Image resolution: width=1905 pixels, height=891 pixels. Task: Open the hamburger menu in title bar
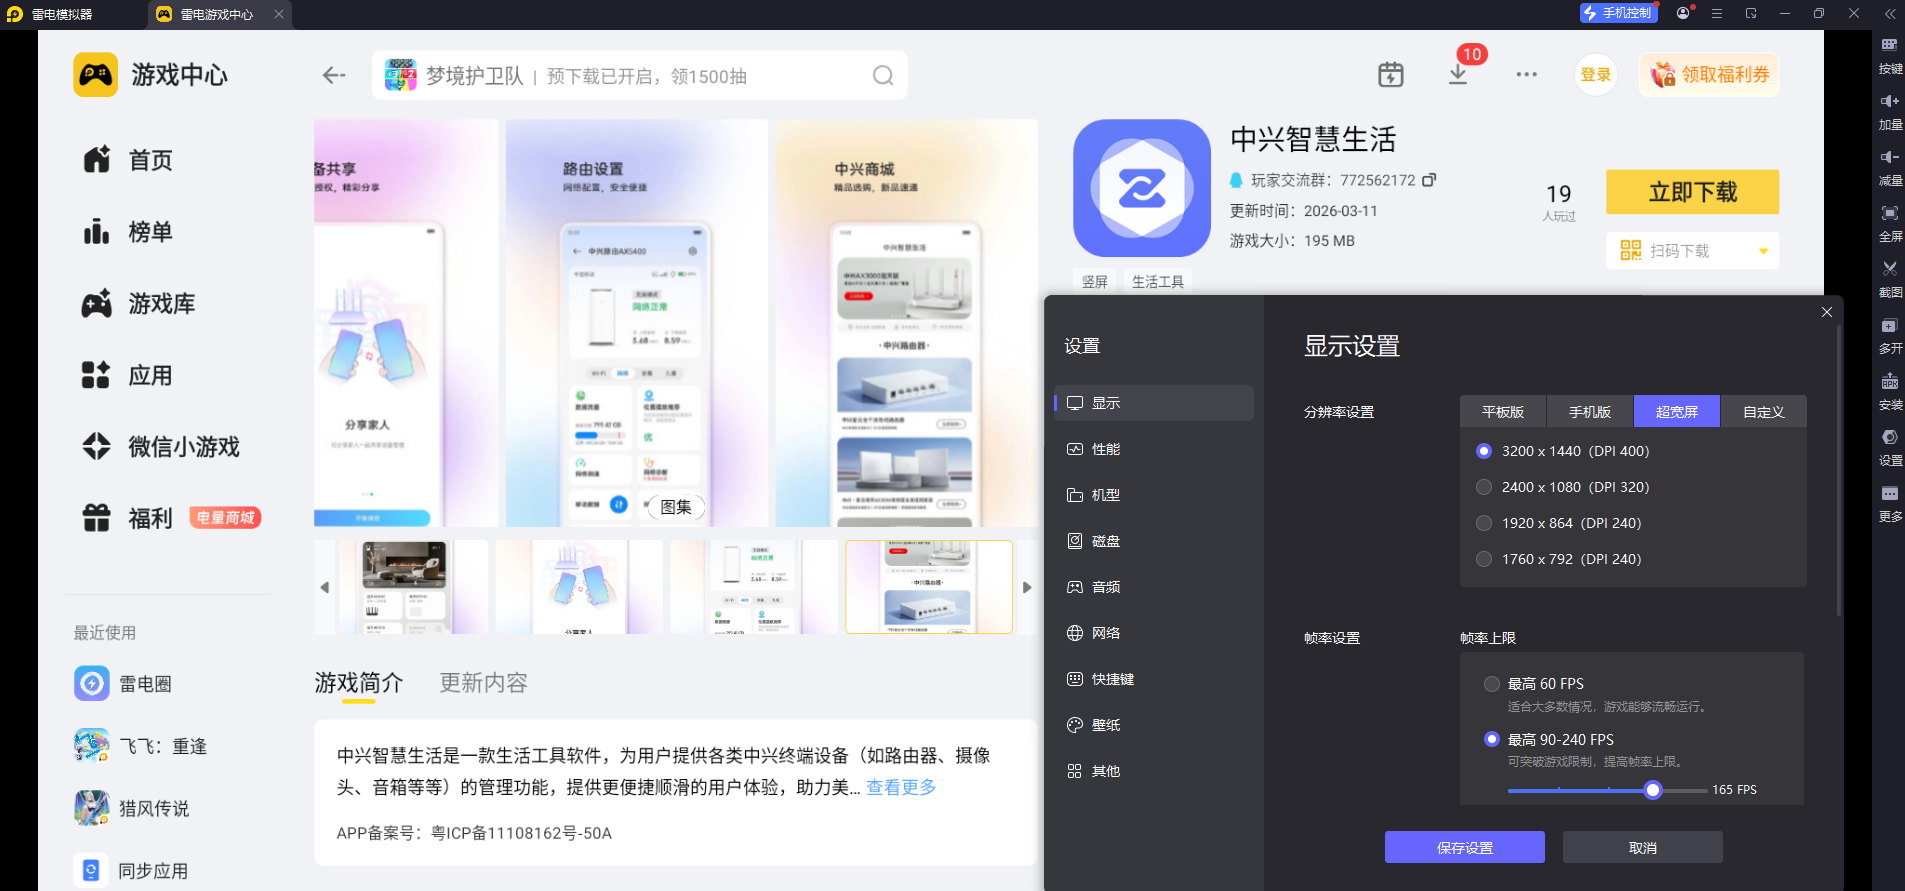(1717, 13)
